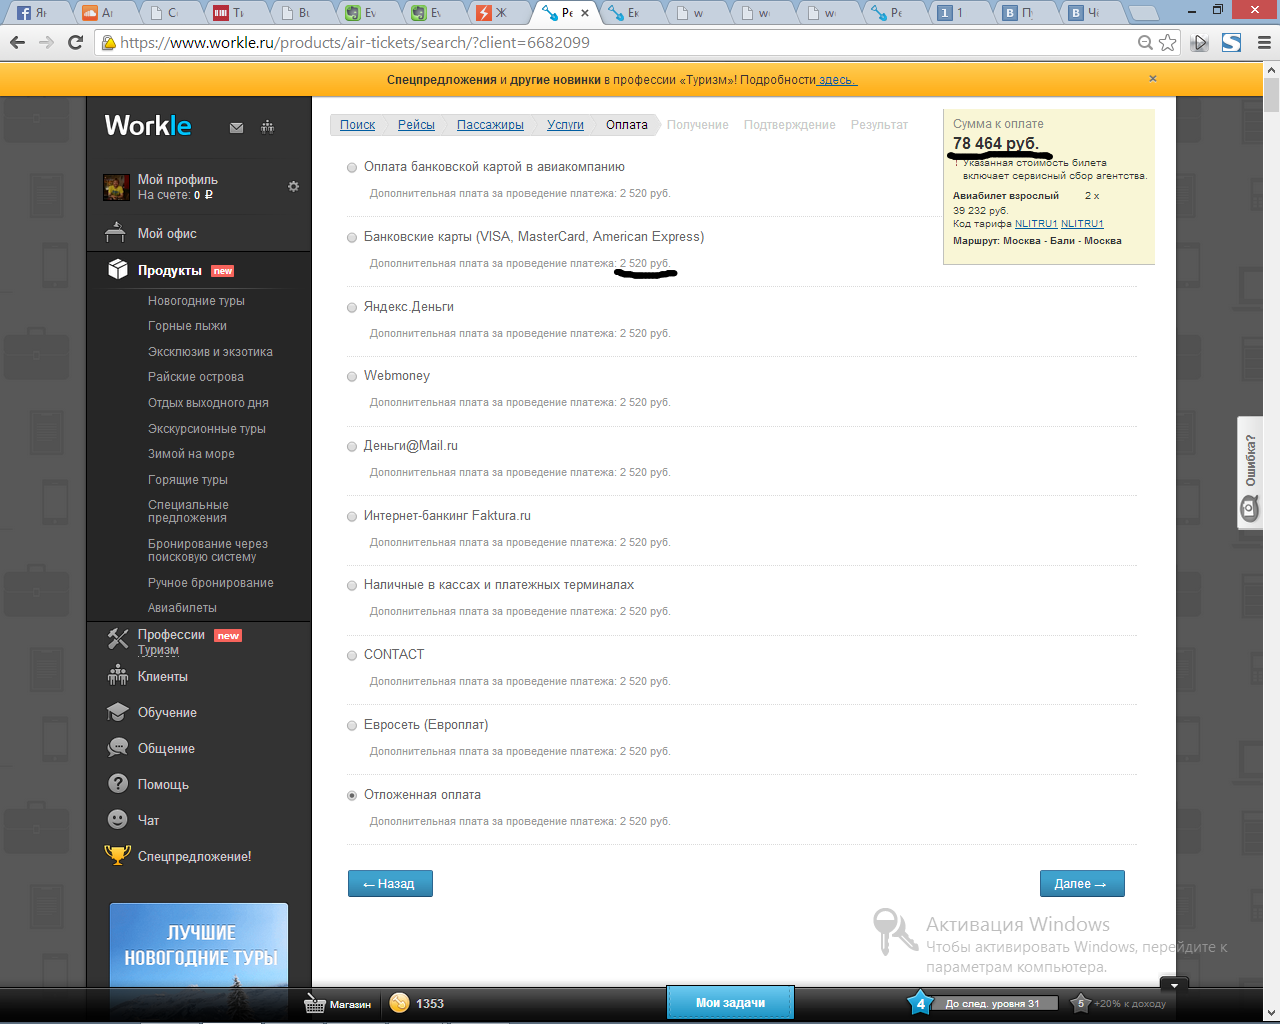The width and height of the screenshot is (1280, 1024).
Task: Open profile settings gear icon
Action: pos(293,186)
